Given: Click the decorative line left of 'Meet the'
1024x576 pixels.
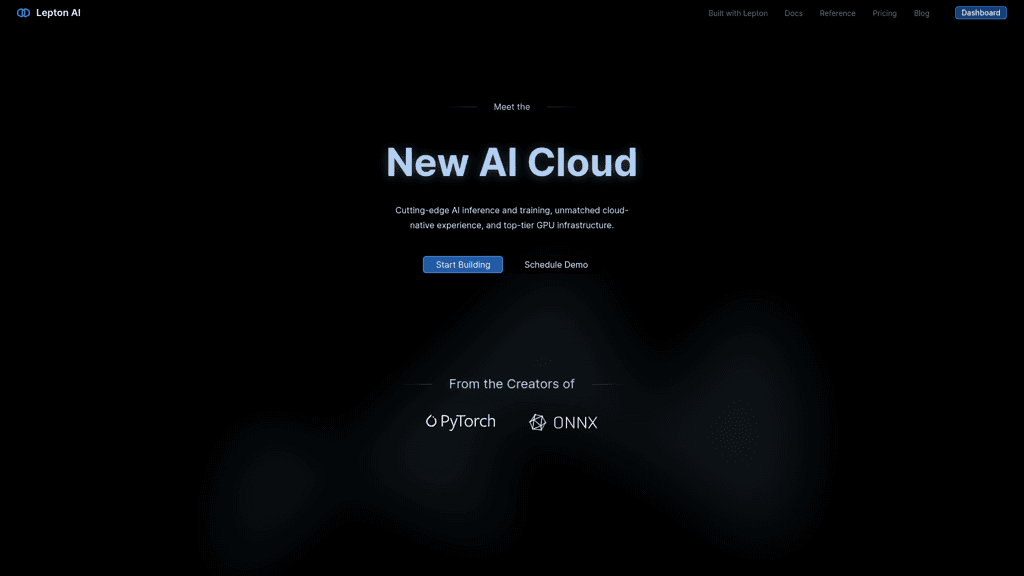Looking at the screenshot, I should (463, 107).
